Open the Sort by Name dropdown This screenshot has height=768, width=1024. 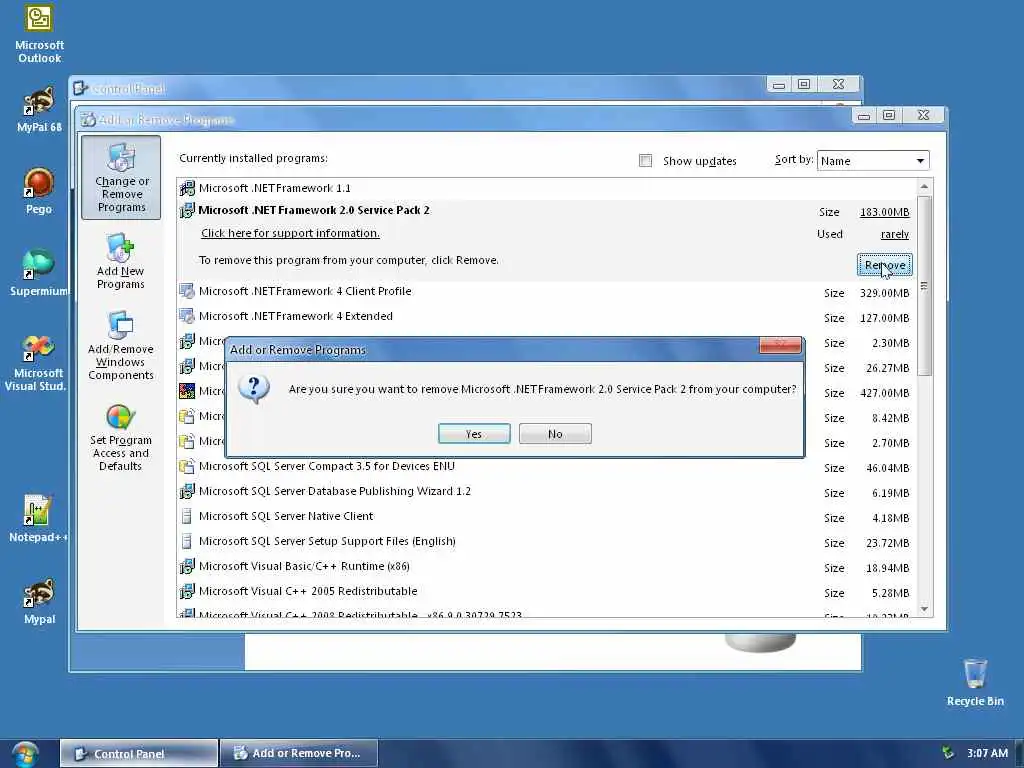click(872, 161)
